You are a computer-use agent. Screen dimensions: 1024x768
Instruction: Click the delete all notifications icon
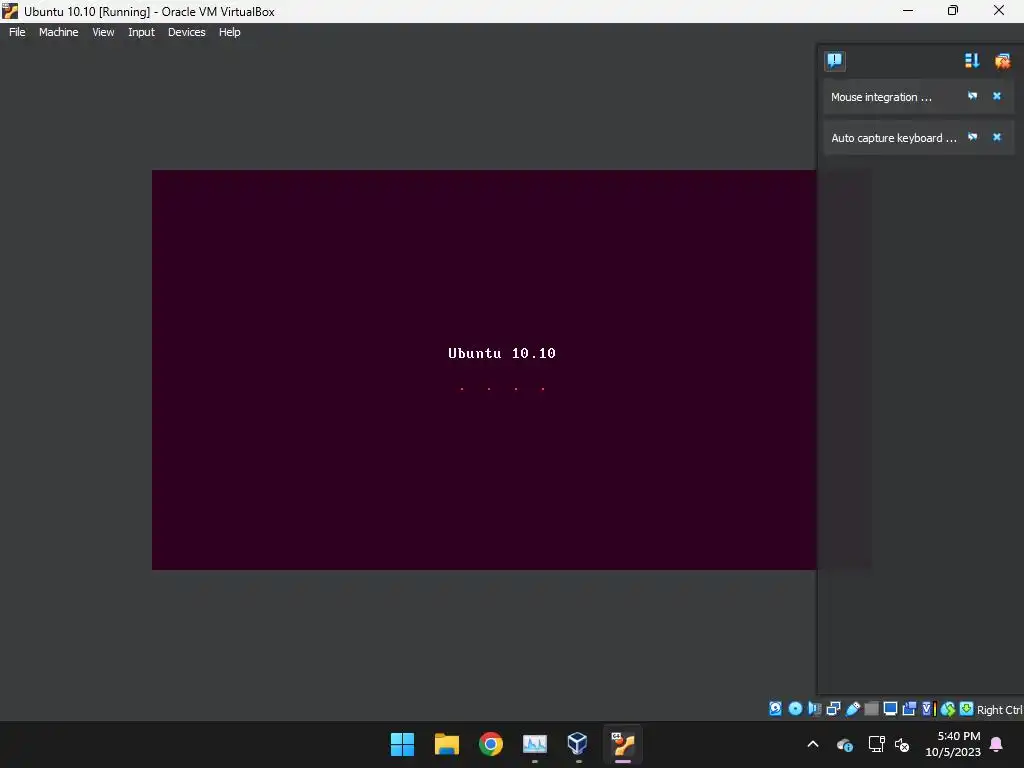coord(1002,61)
